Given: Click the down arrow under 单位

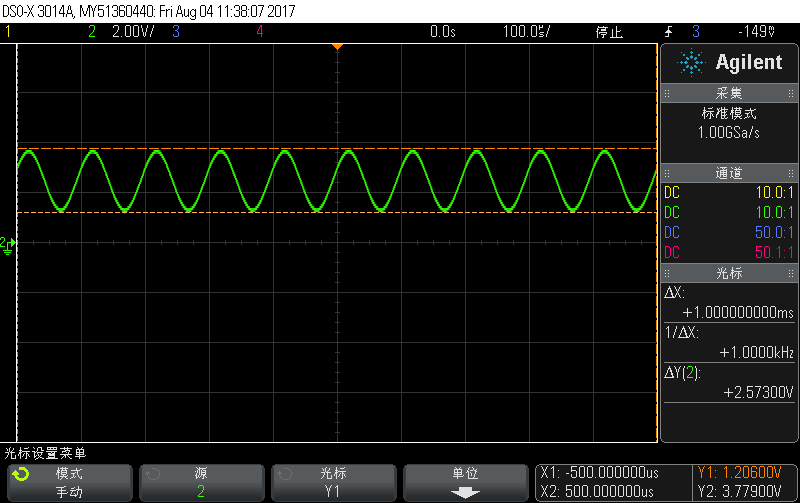Looking at the screenshot, I should 465,493.
